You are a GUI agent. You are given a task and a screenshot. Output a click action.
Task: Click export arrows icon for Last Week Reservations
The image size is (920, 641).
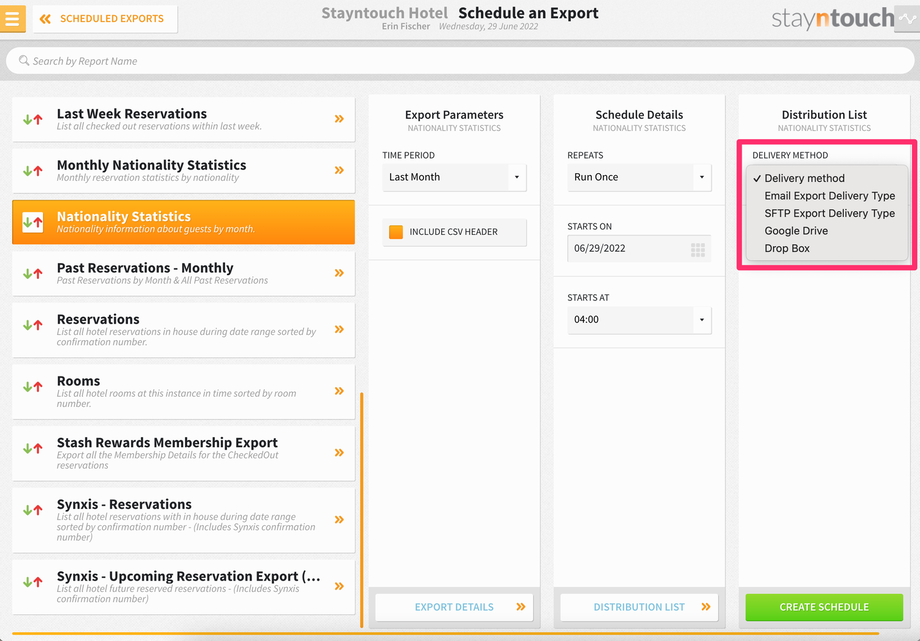(x=33, y=119)
